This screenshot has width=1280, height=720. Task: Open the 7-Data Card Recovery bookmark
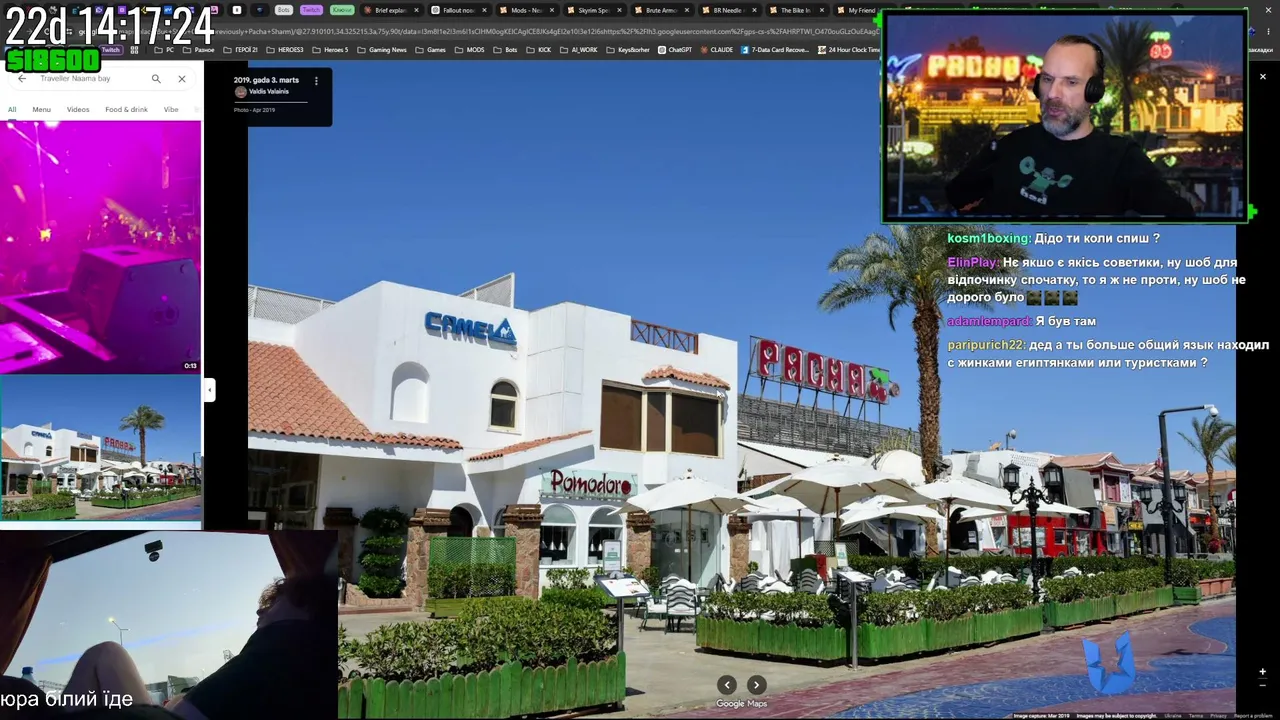click(x=775, y=50)
